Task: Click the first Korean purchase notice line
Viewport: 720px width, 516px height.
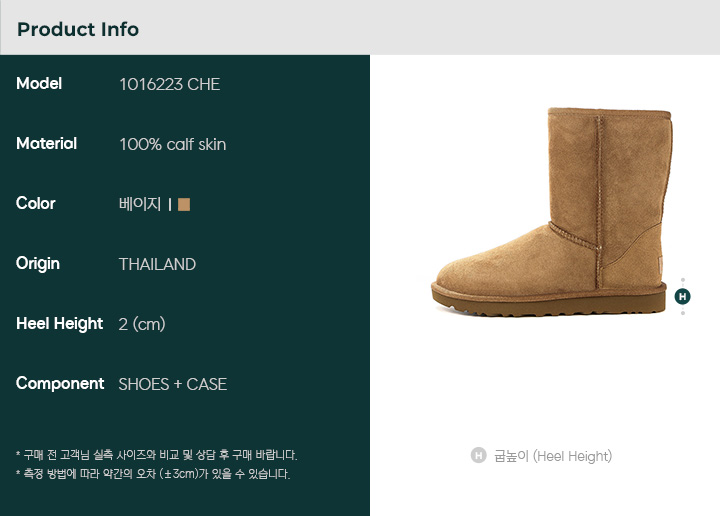Action: (x=157, y=455)
